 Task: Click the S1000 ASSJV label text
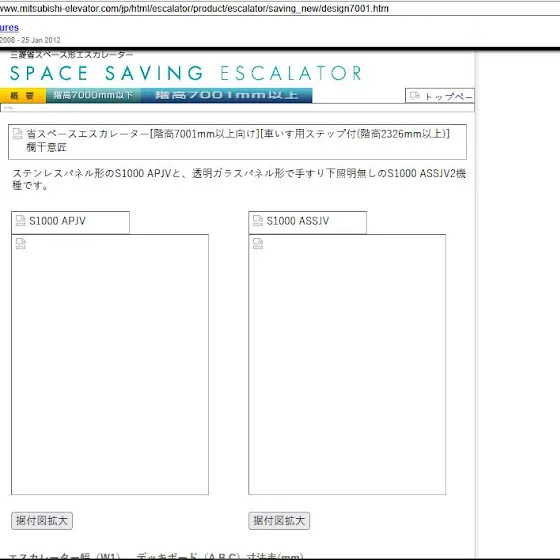click(298, 221)
